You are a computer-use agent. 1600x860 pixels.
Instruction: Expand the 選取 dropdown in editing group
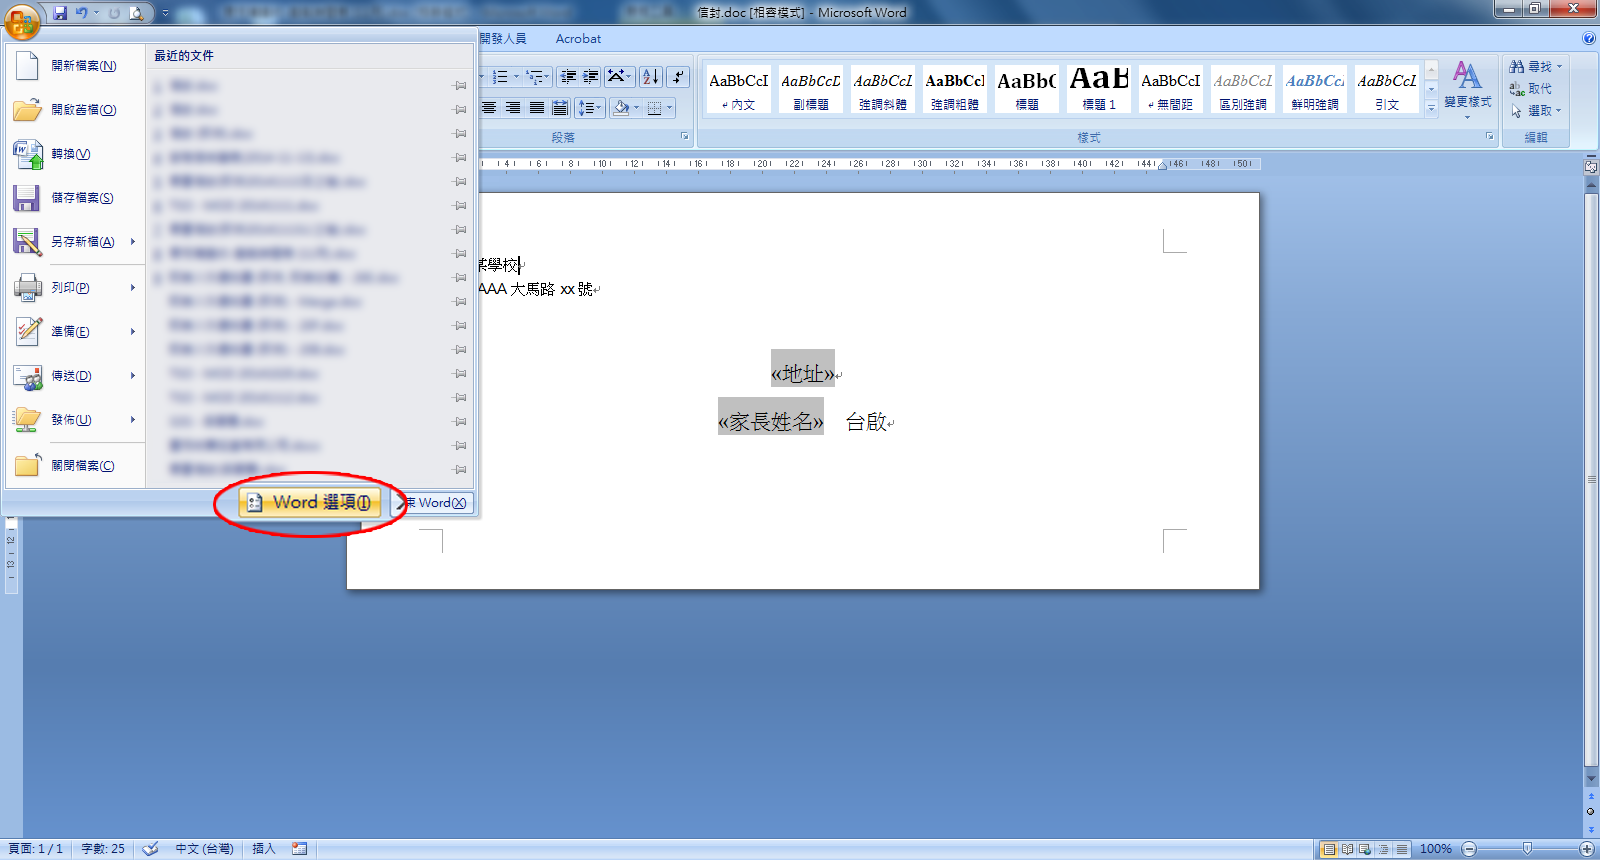(x=1558, y=111)
